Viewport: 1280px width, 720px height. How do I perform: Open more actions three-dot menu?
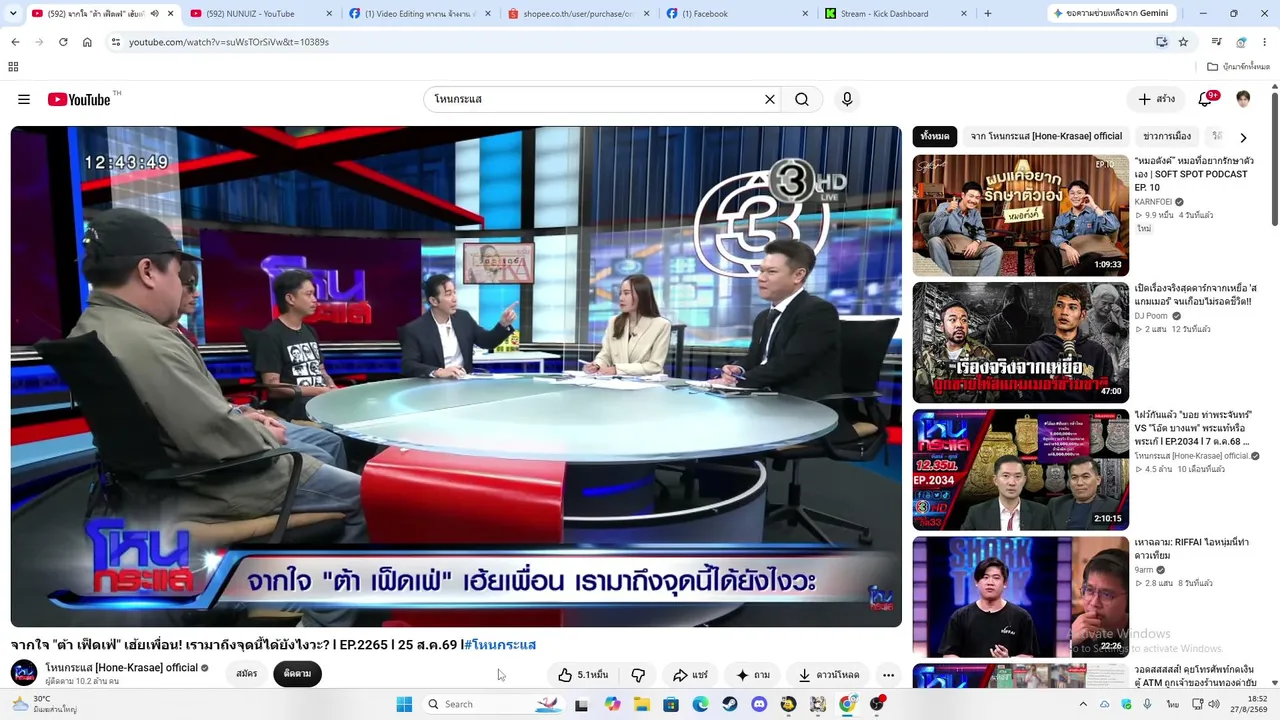coord(888,675)
